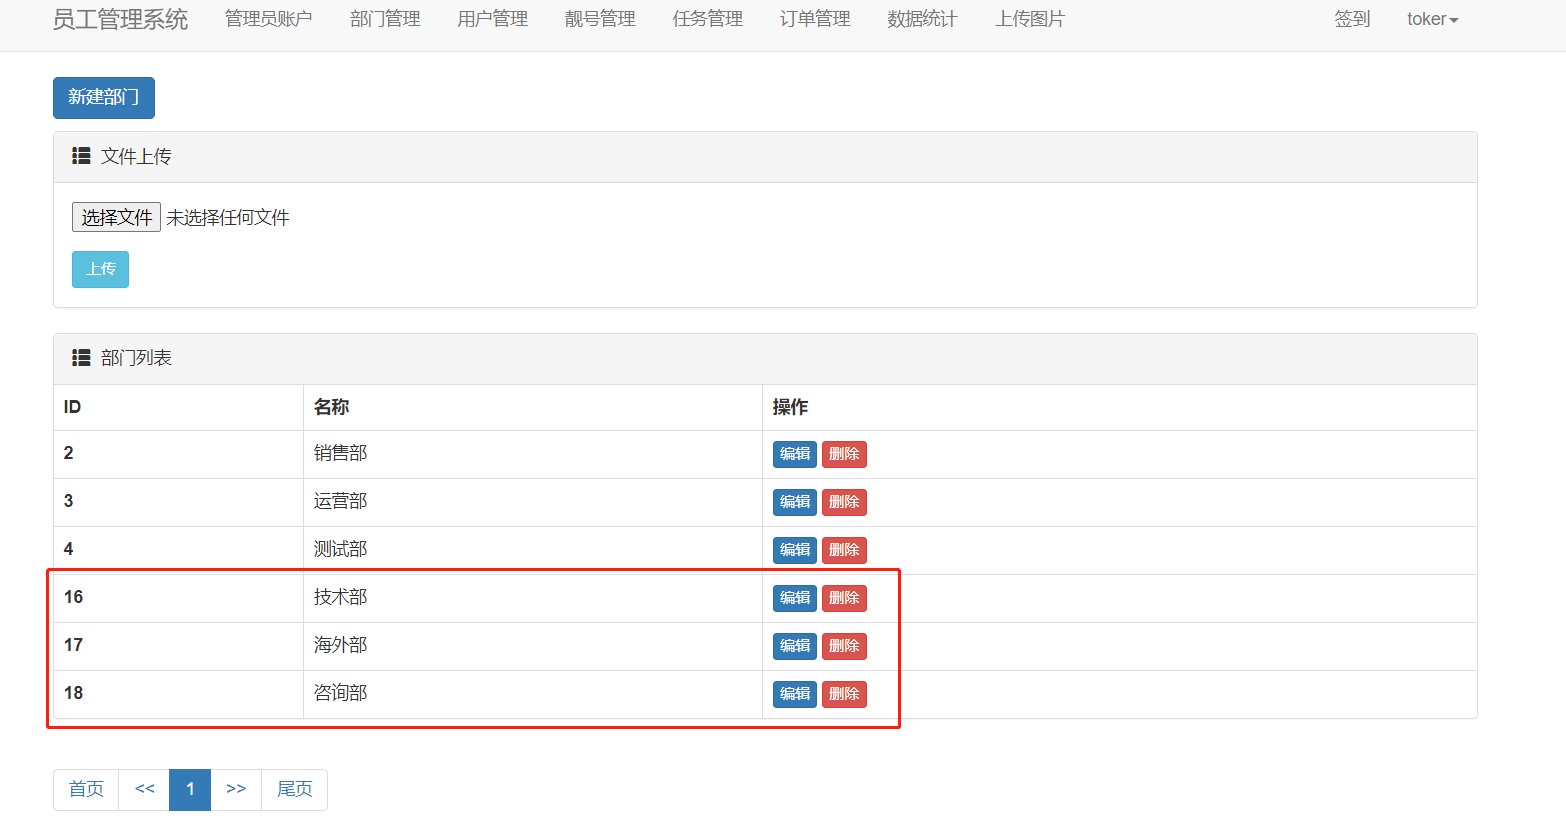Open 用户管理 page
1566x821 pixels.
tap(492, 19)
